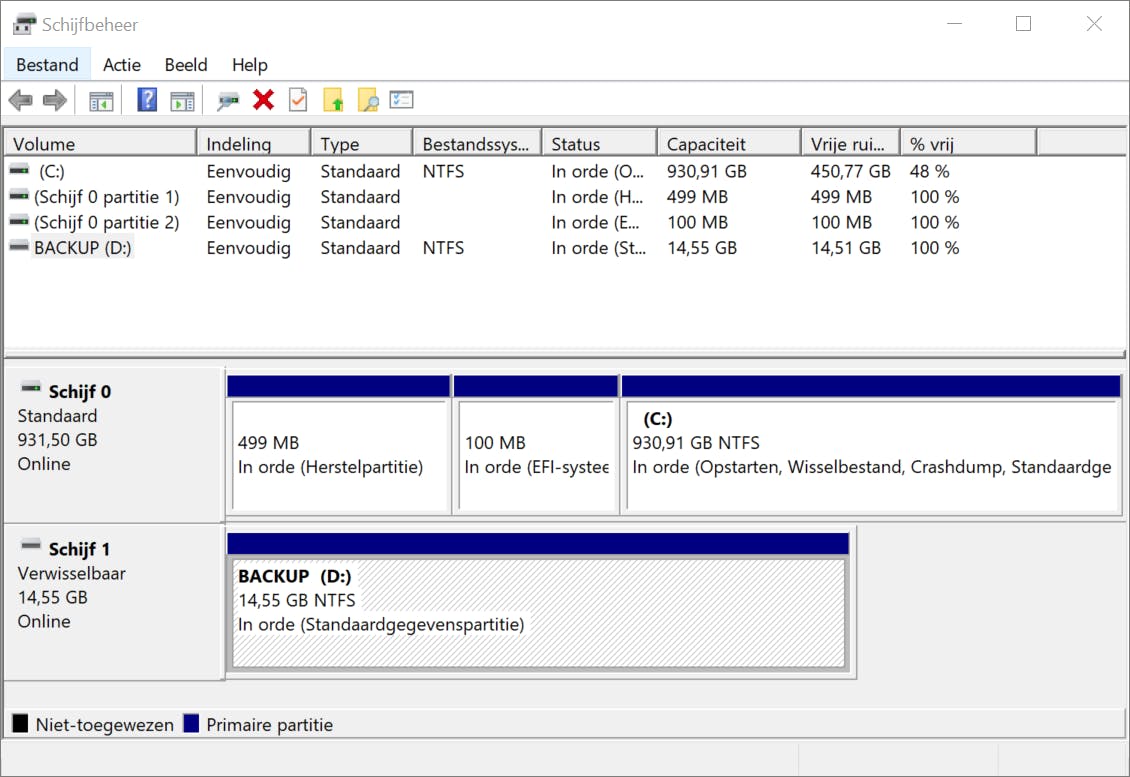
Task: Sort by Capaciteit column header
Action: [728, 144]
